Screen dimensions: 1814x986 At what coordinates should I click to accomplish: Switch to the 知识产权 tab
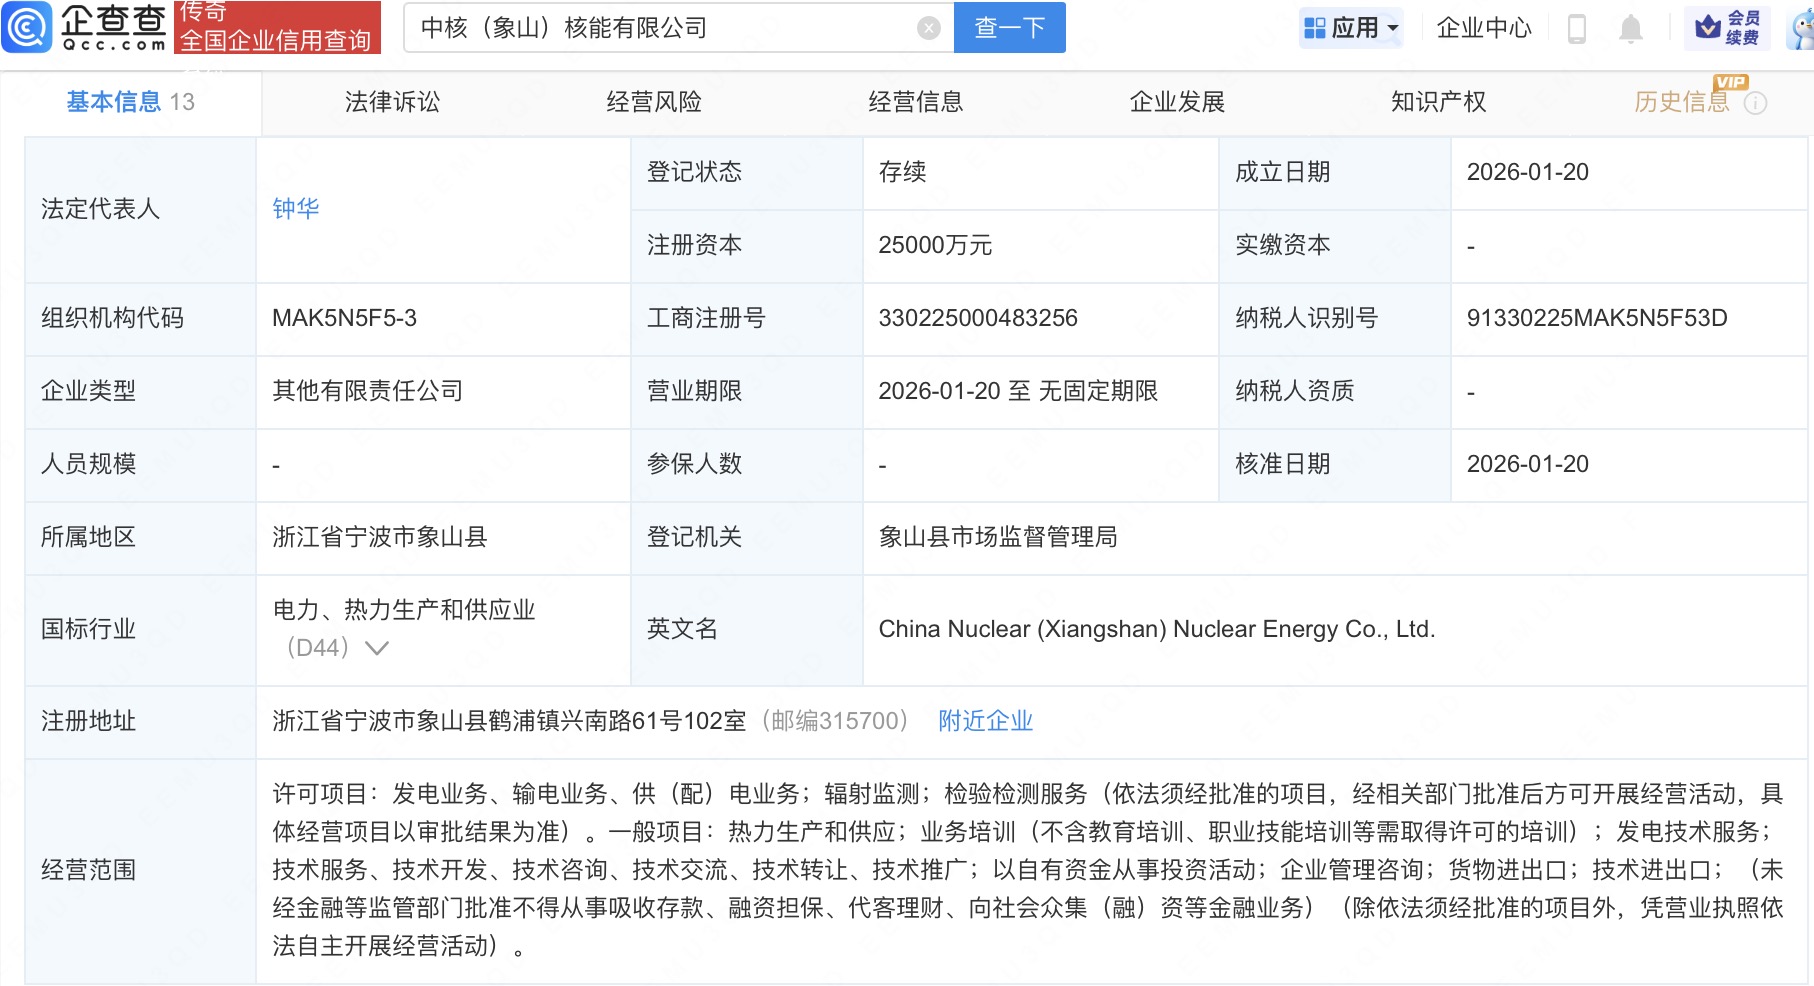click(x=1437, y=101)
